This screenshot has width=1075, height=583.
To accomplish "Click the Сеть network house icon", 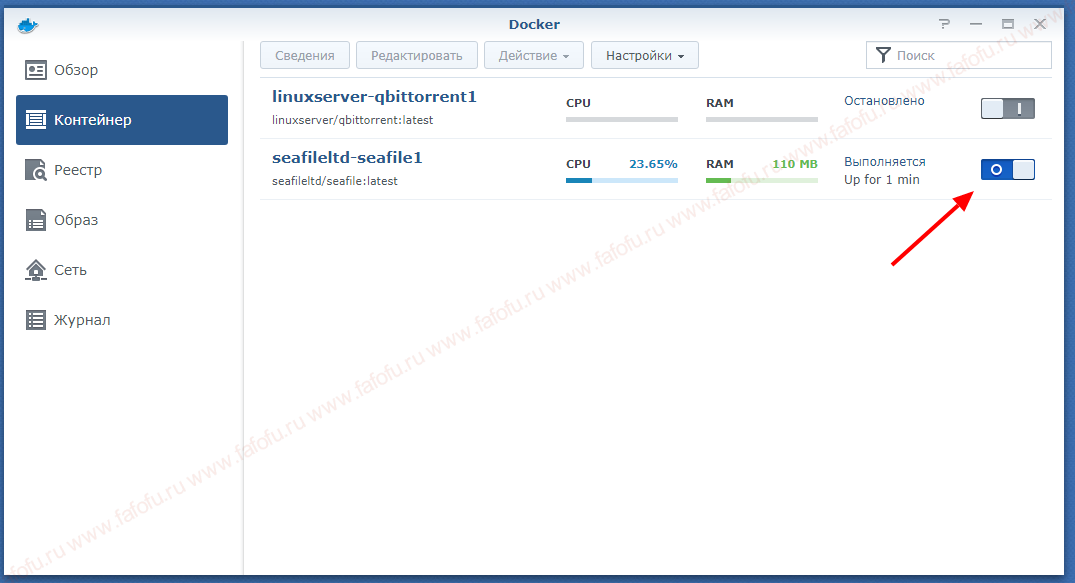I will pyautogui.click(x=36, y=270).
